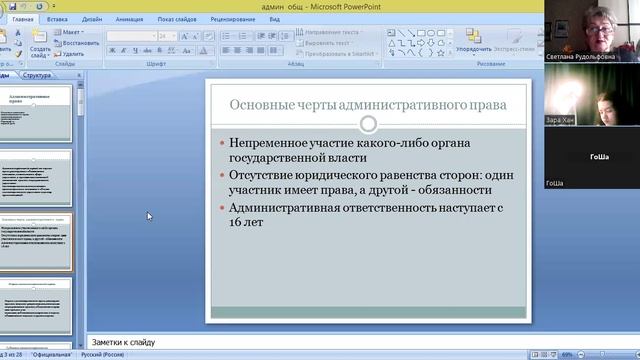Click the Удалить slide button
This screenshot has width=640, height=360.
click(69, 54)
